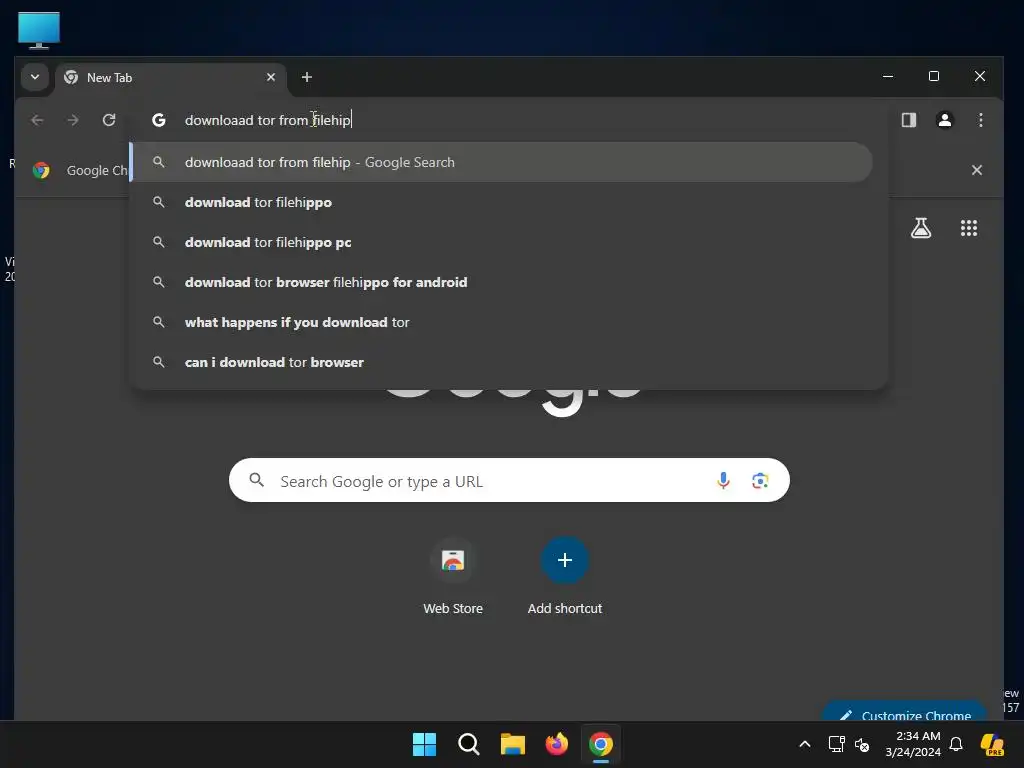Open a new tab with plus button

point(306,77)
